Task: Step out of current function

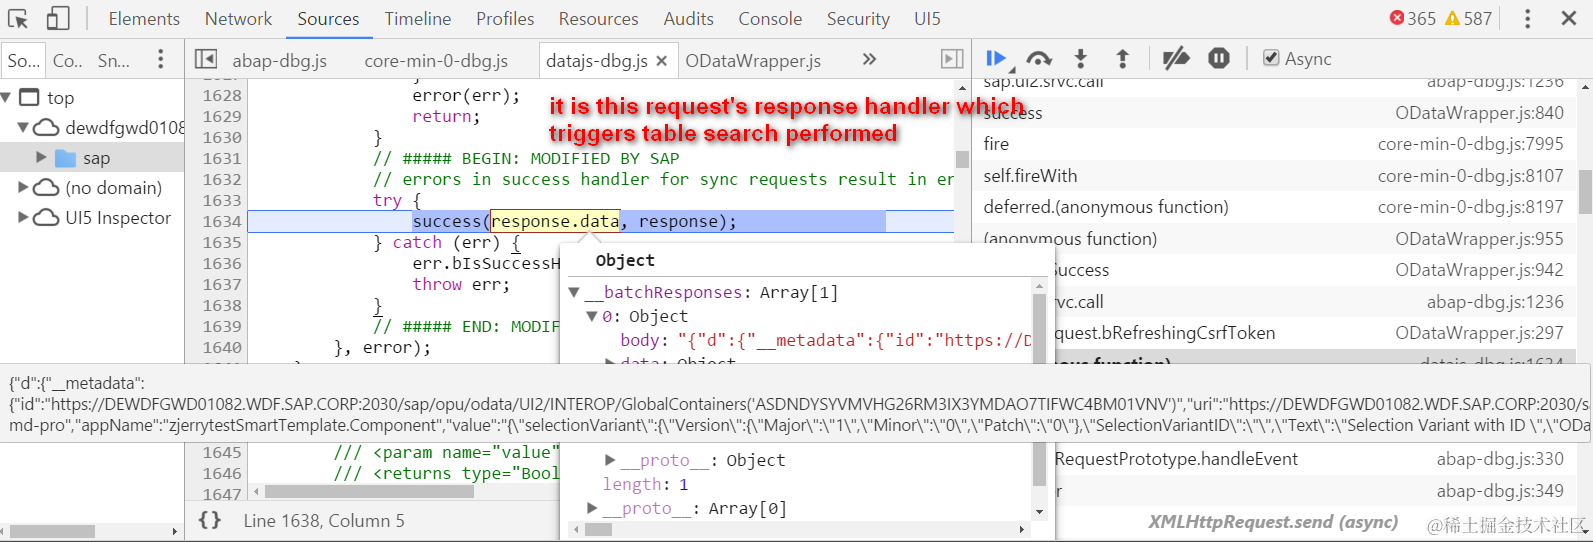Action: point(1122,59)
